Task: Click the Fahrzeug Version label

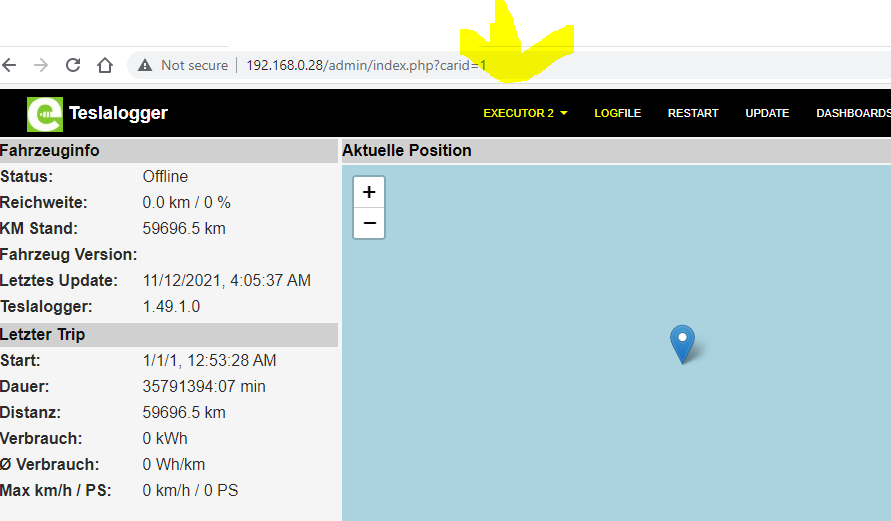Action: [x=69, y=255]
